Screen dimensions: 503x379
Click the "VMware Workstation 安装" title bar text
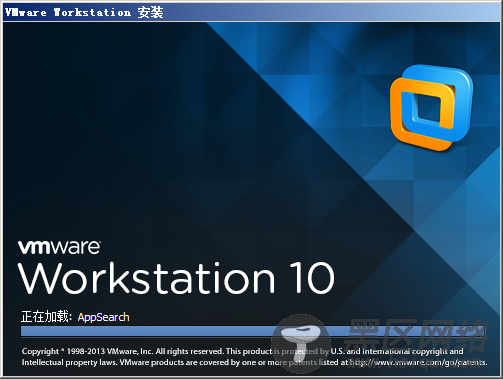(x=84, y=13)
